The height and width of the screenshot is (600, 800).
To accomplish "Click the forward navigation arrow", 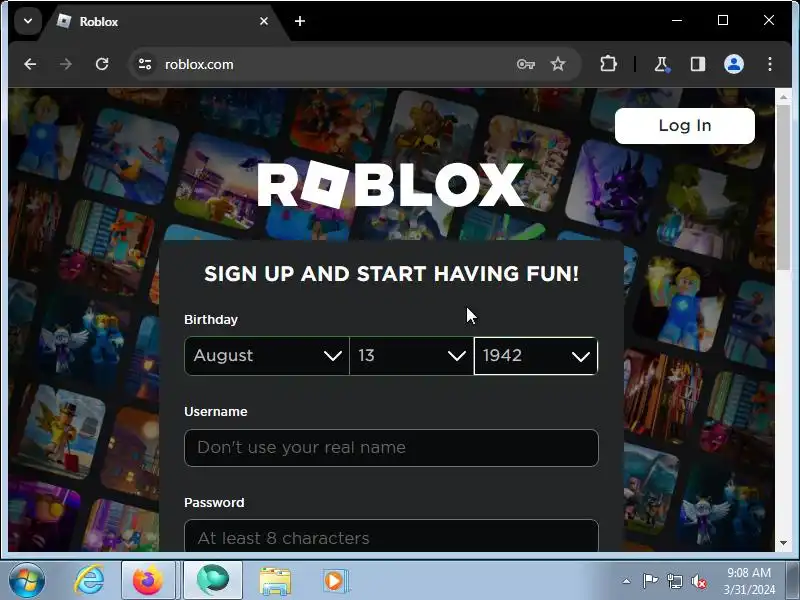I will [66, 64].
